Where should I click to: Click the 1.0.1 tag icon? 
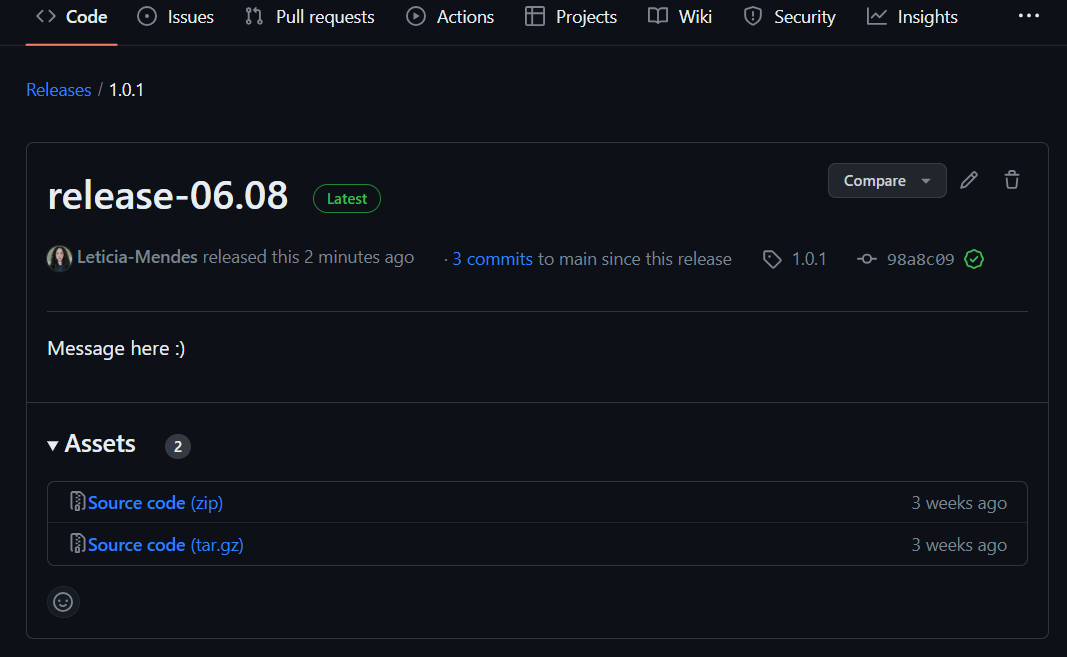772,258
